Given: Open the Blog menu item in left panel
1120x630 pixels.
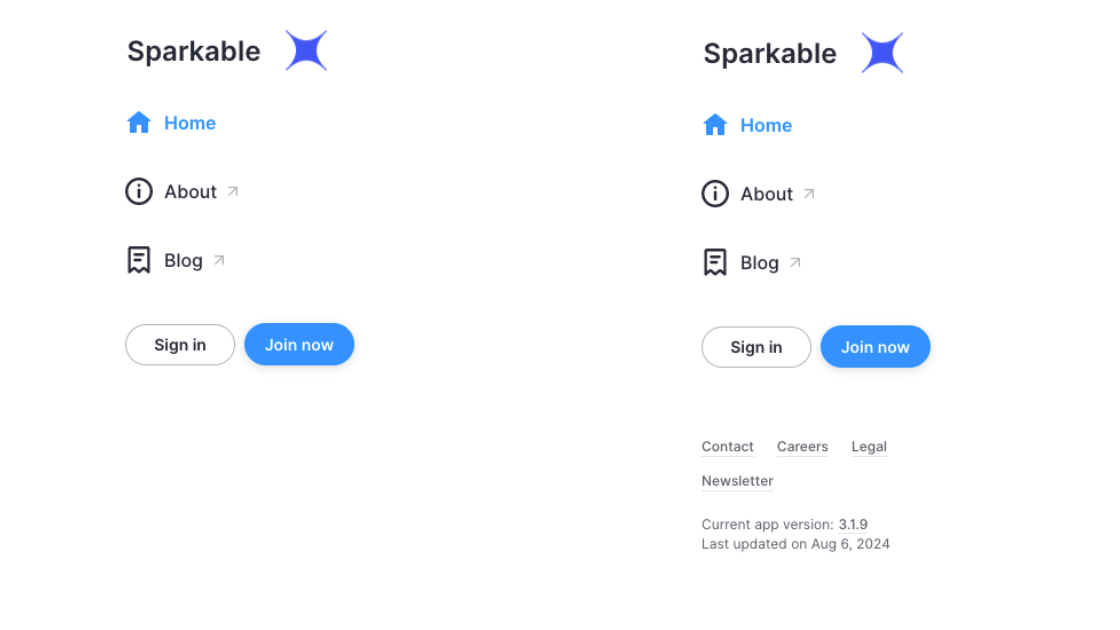Looking at the screenshot, I should tap(183, 260).
